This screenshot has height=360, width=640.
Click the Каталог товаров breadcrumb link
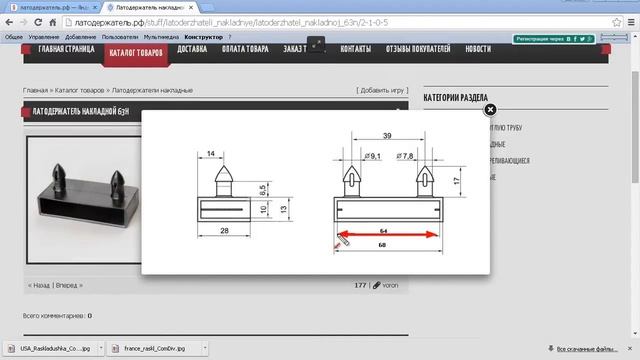tap(80, 90)
